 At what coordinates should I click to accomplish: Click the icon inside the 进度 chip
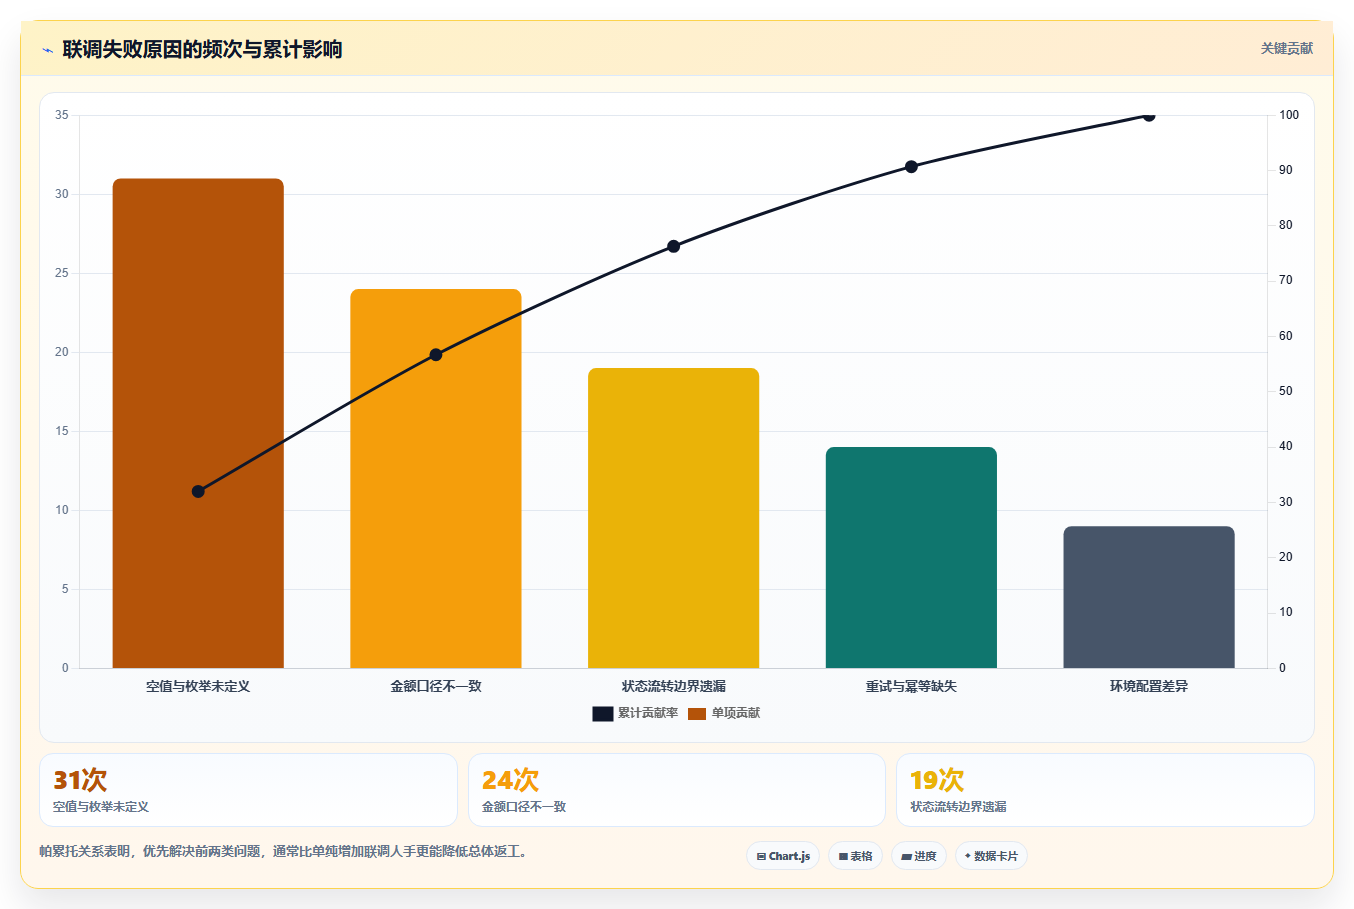(x=906, y=857)
